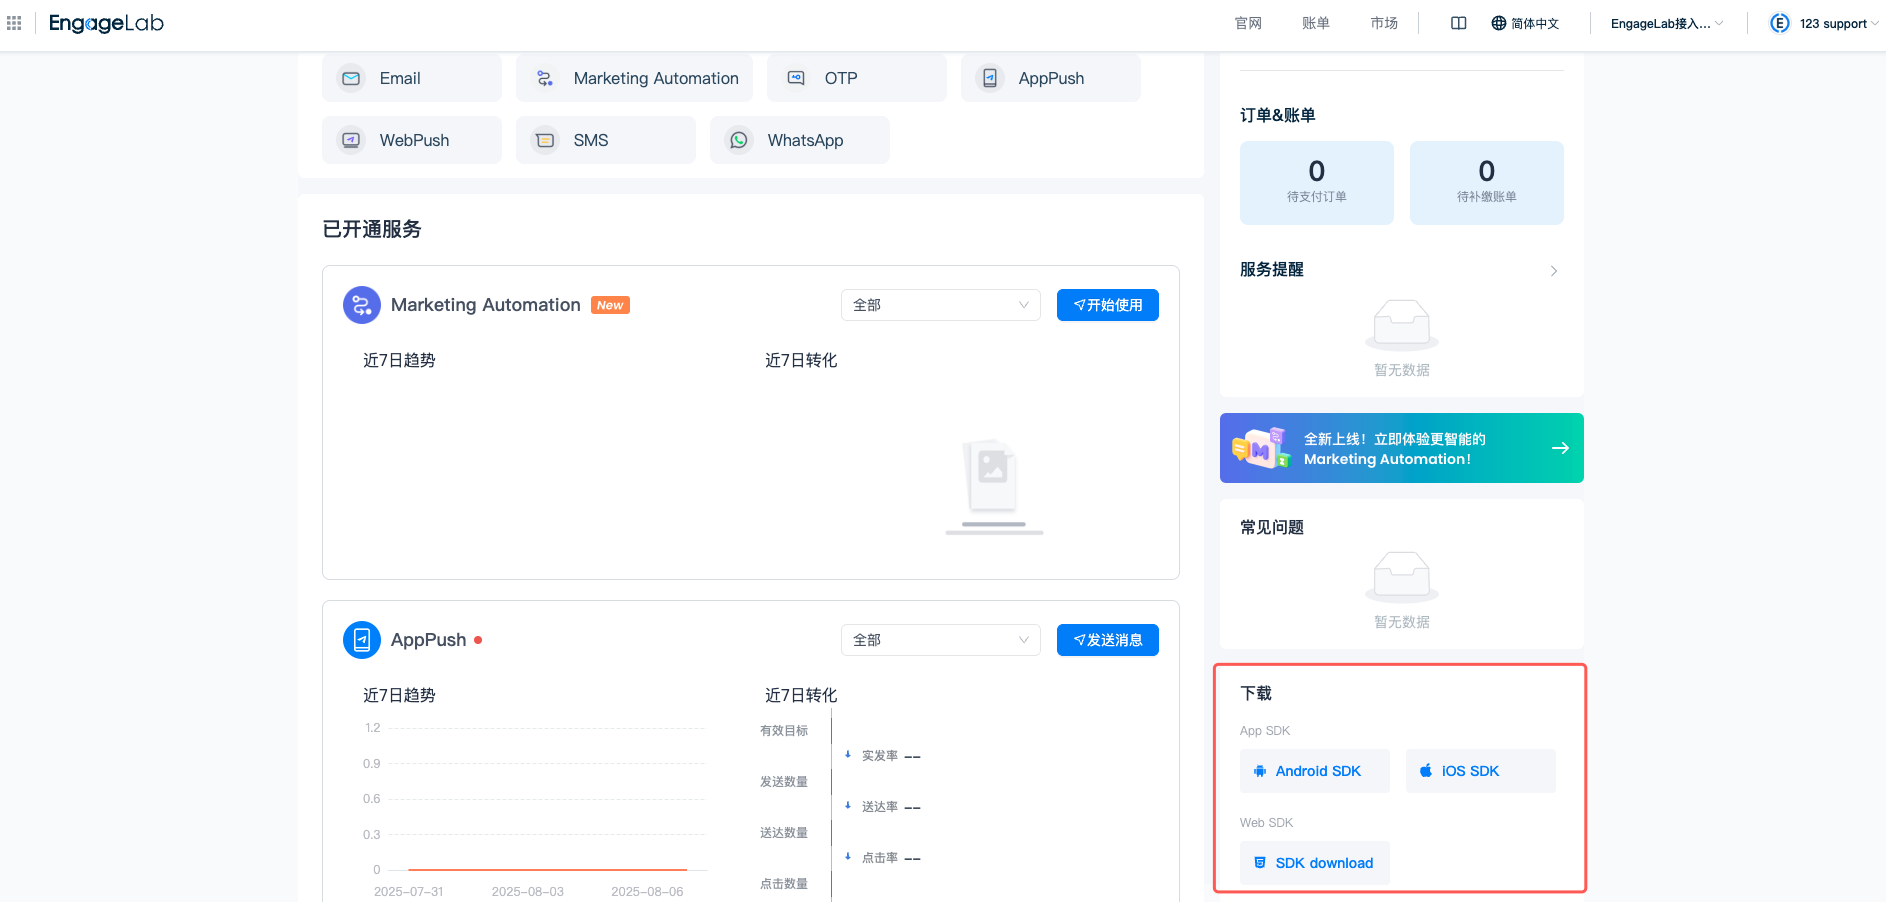Viewport: 1886px width, 902px height.
Task: Click the AppPush product icon
Action: (990, 78)
